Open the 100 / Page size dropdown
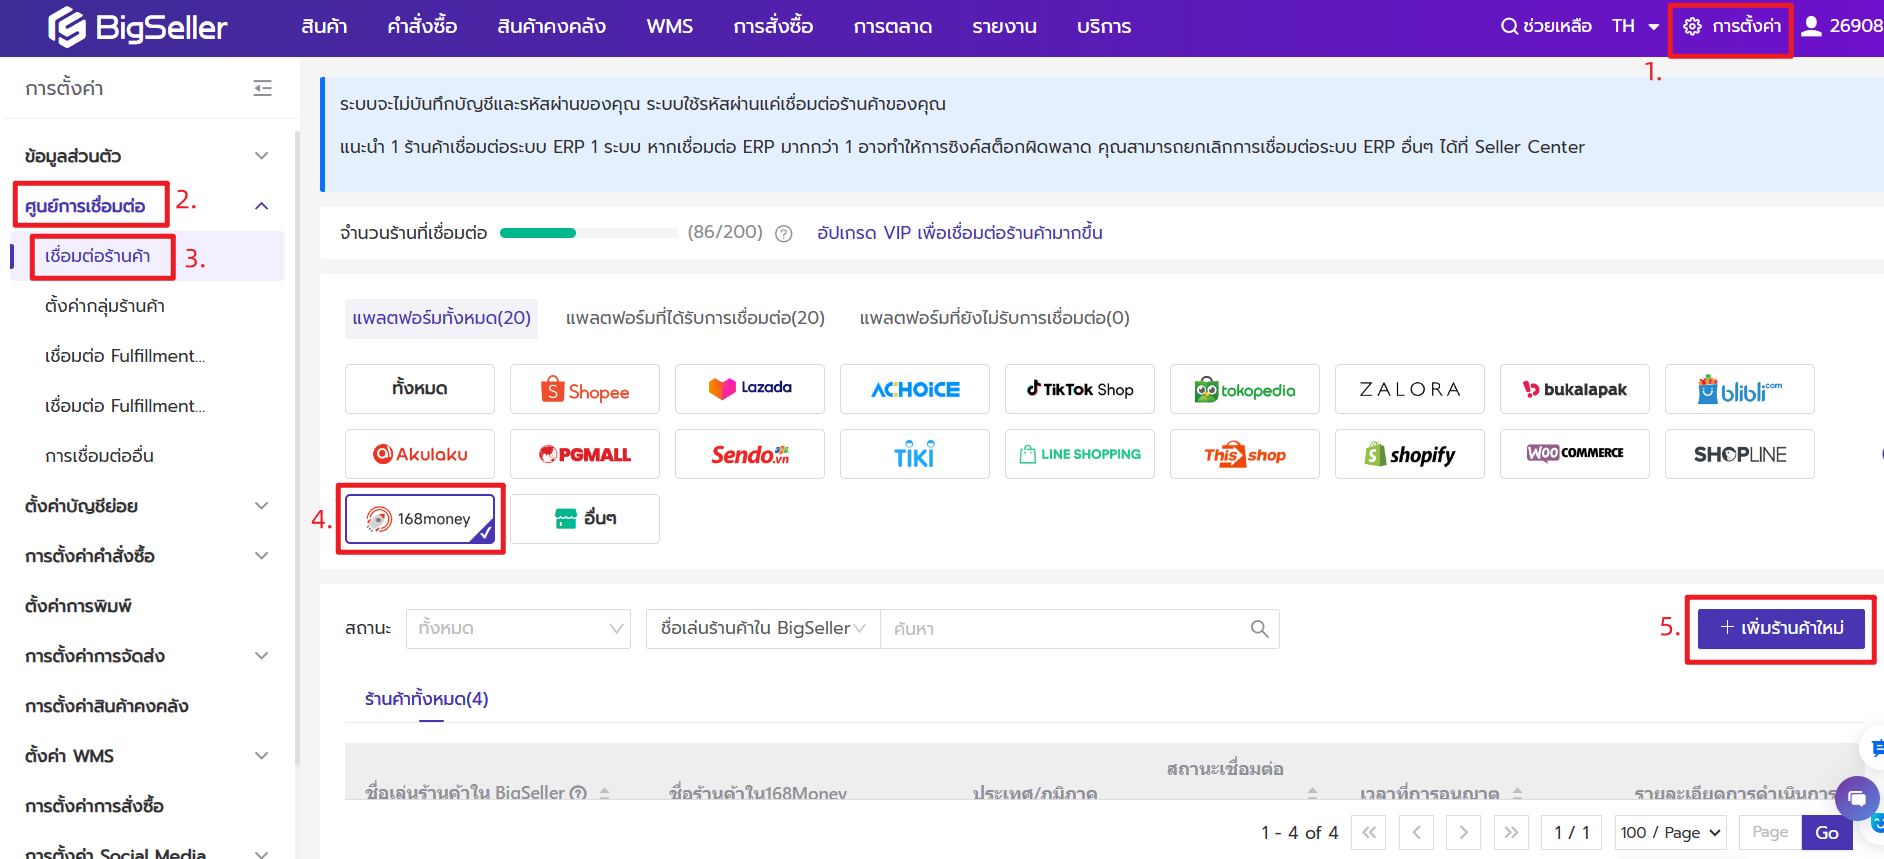This screenshot has height=859, width=1884. tap(1671, 832)
